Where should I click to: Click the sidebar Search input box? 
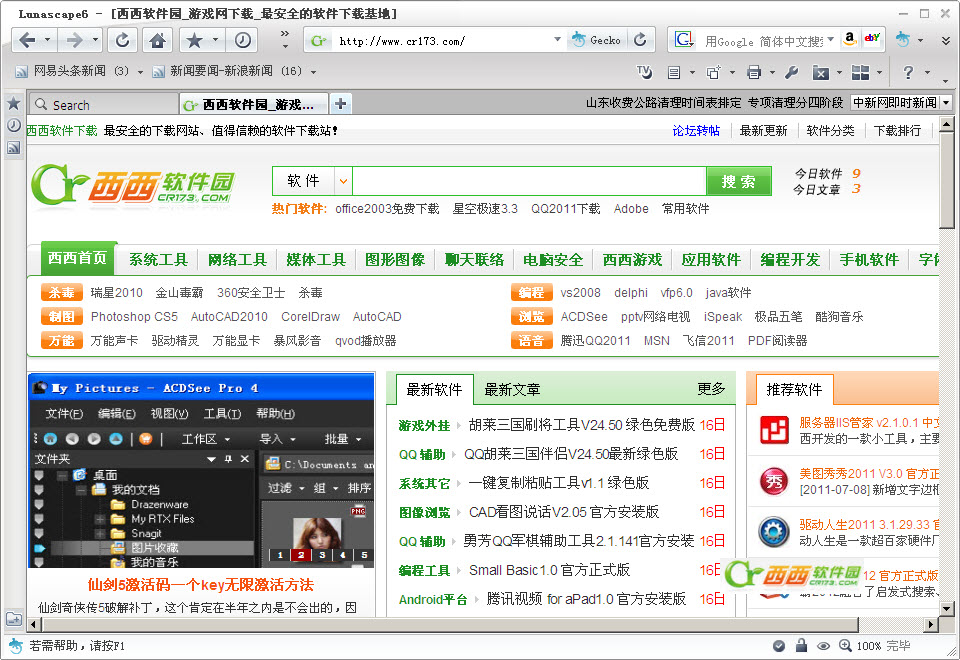coord(102,105)
